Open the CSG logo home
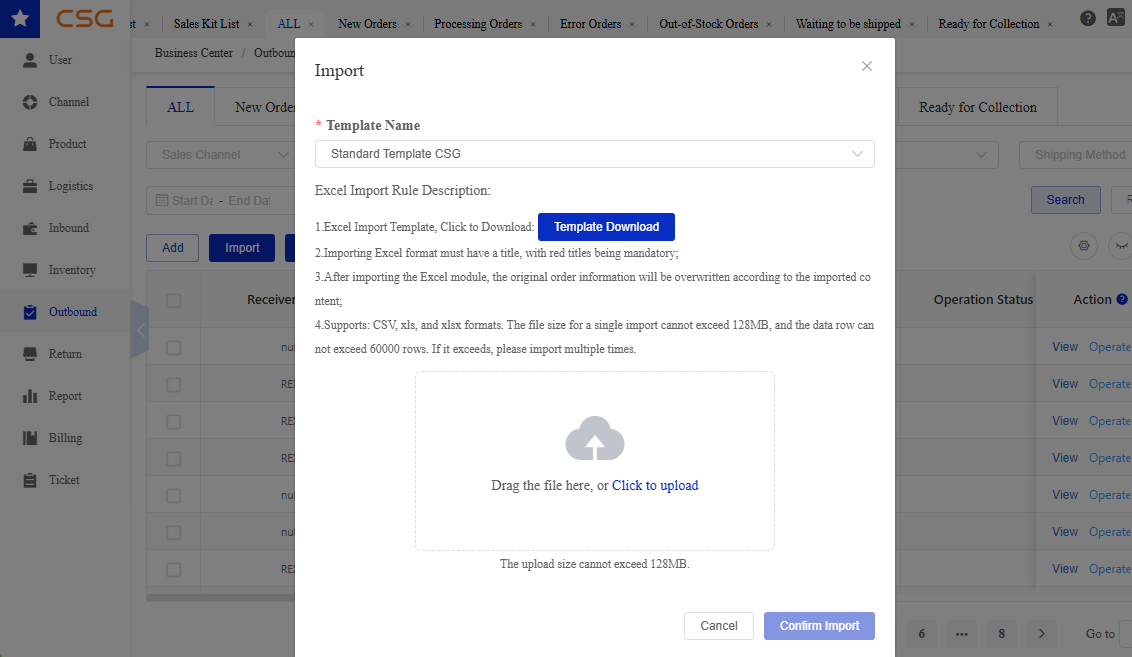 [x=84, y=18]
